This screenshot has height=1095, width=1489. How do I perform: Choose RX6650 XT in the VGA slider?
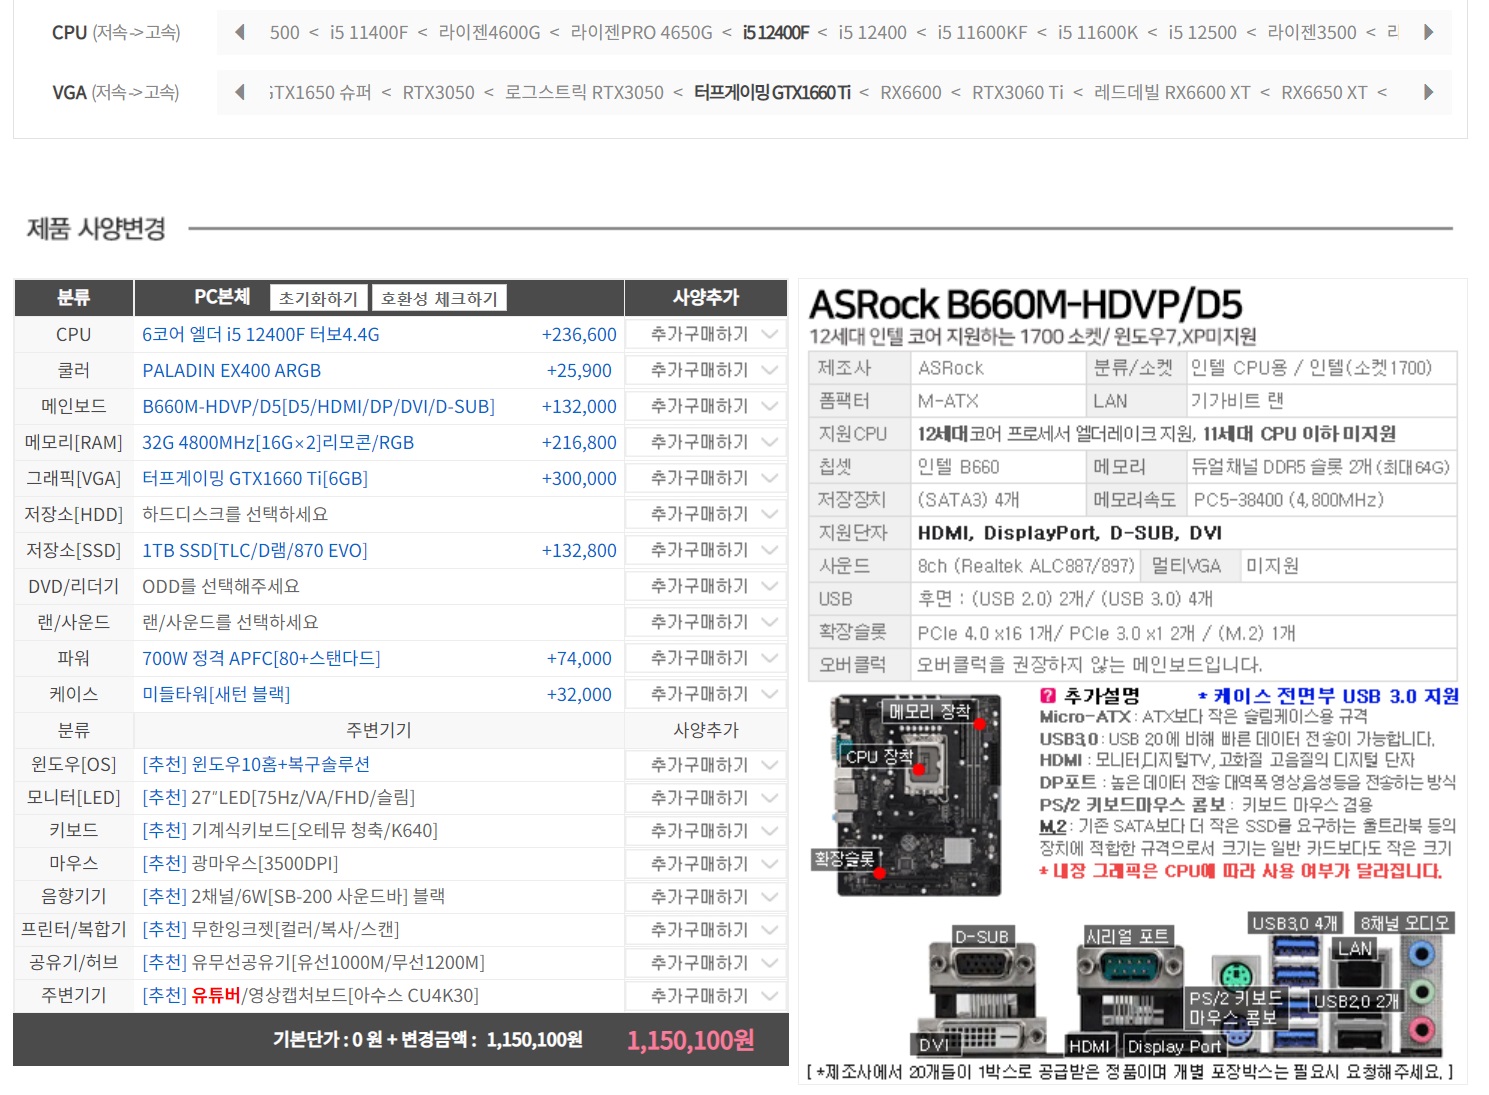pyautogui.click(x=1324, y=92)
